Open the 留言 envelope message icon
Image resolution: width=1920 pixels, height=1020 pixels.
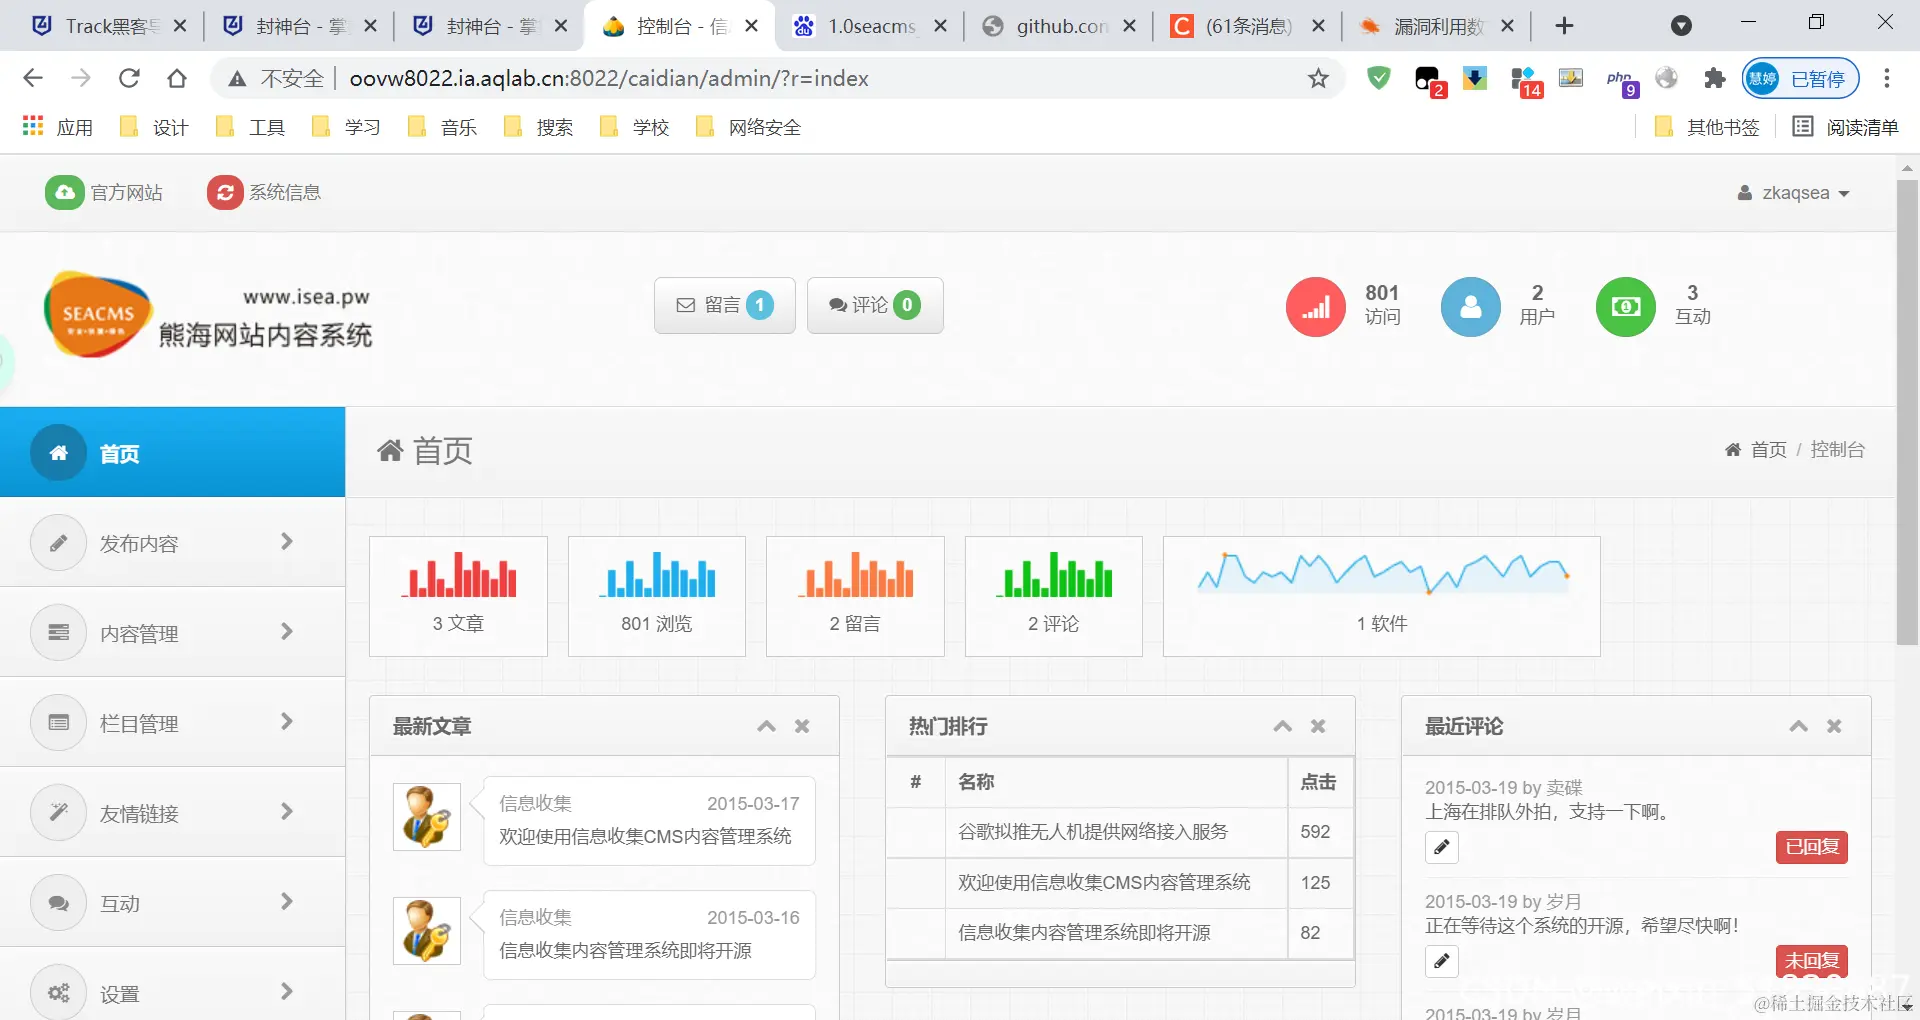coord(686,305)
